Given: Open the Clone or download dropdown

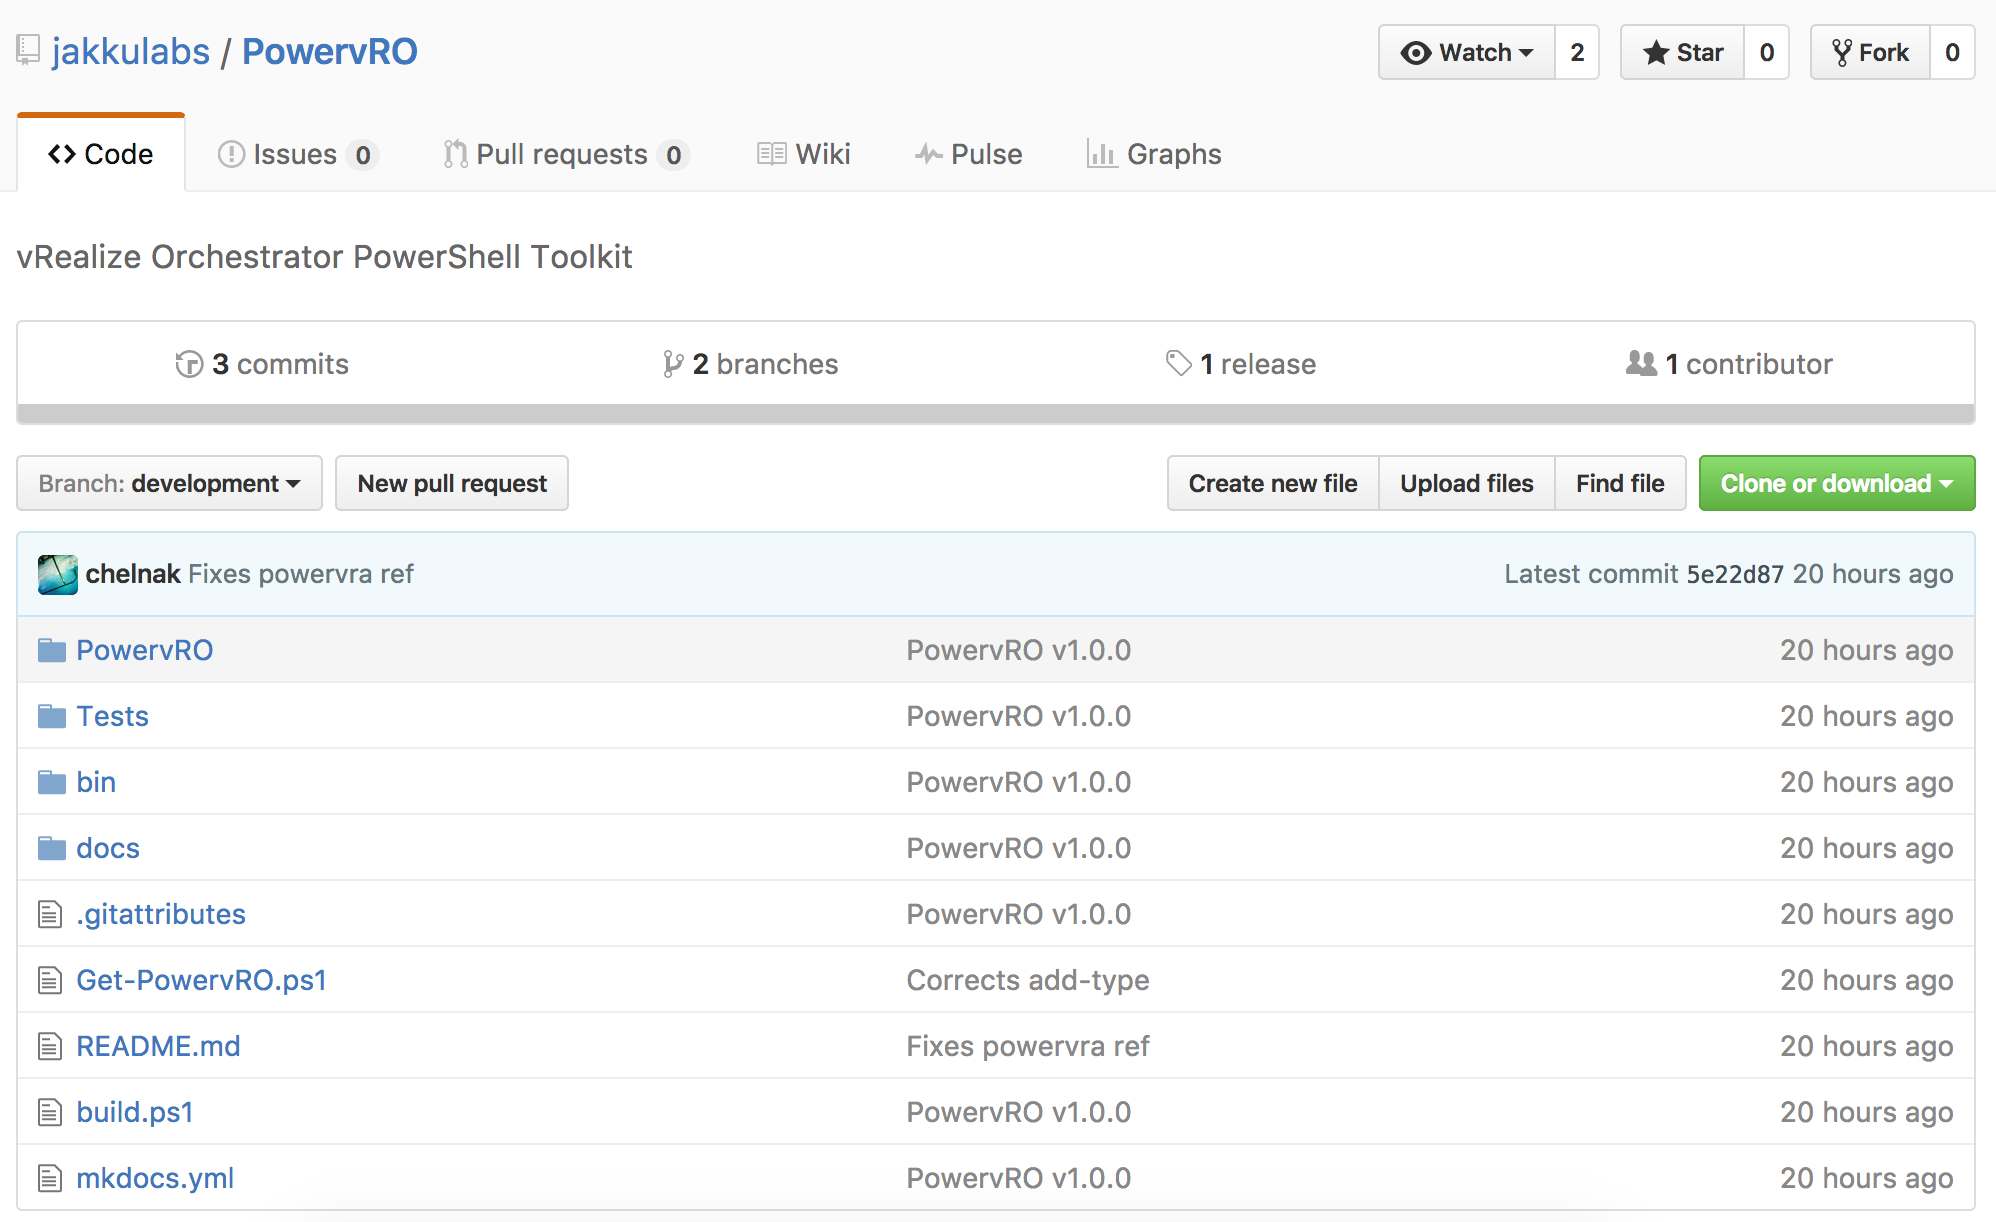Looking at the screenshot, I should pyautogui.click(x=1836, y=483).
